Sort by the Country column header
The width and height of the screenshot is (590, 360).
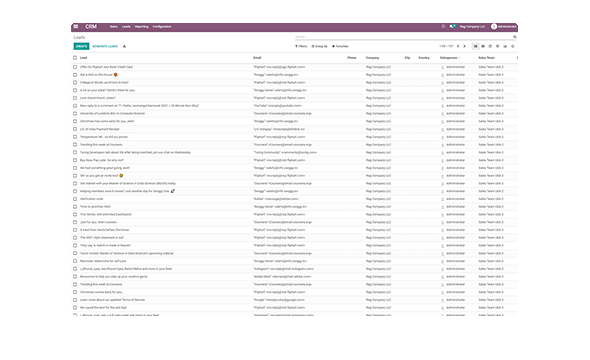(x=424, y=58)
